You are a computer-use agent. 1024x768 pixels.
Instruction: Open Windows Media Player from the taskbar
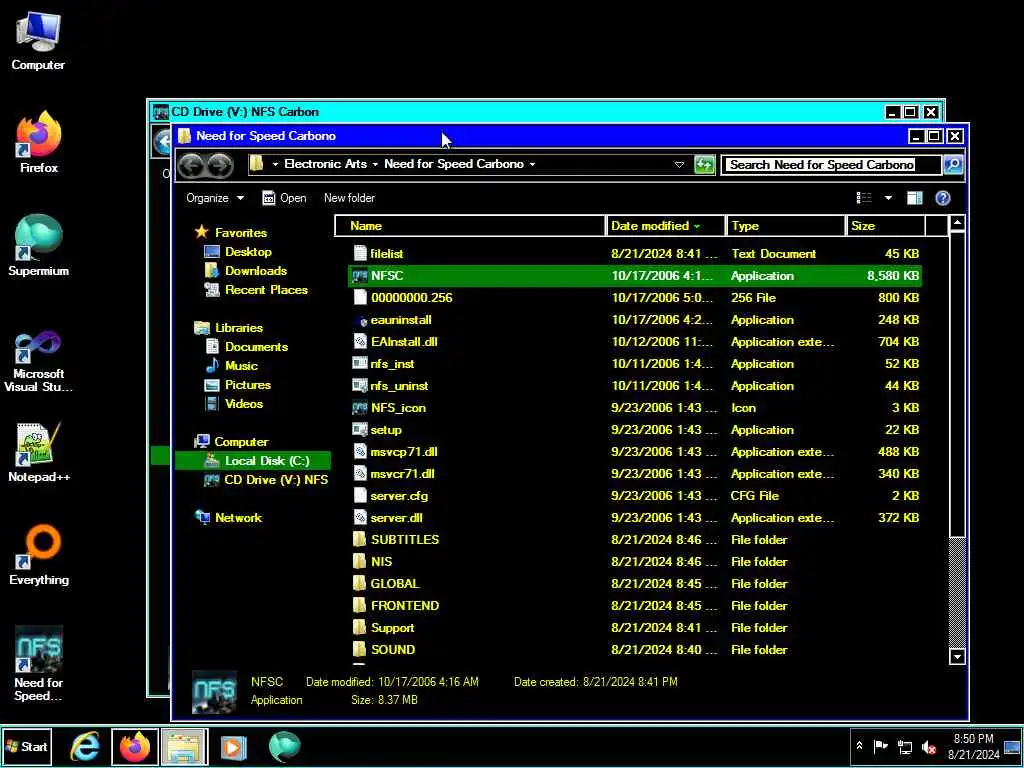233,746
